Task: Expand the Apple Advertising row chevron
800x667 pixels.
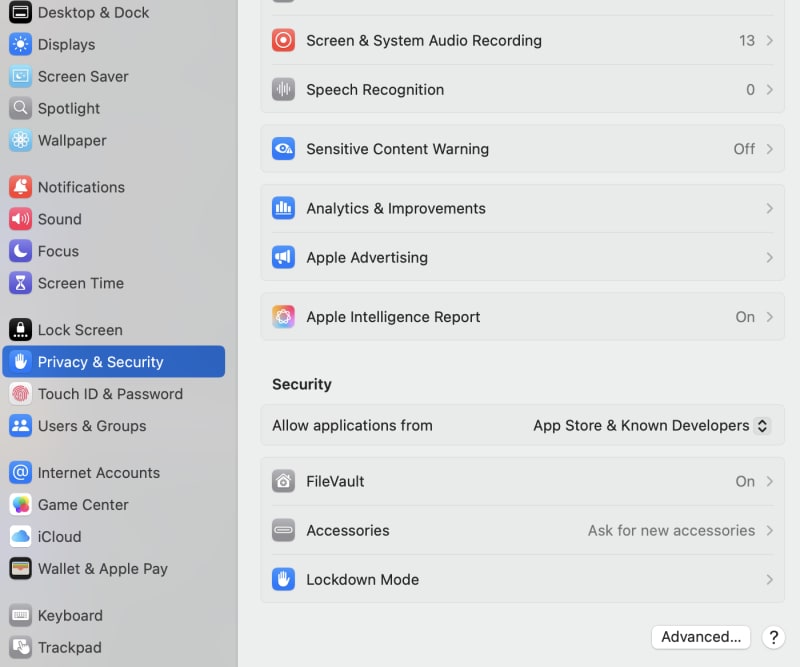Action: point(769,257)
